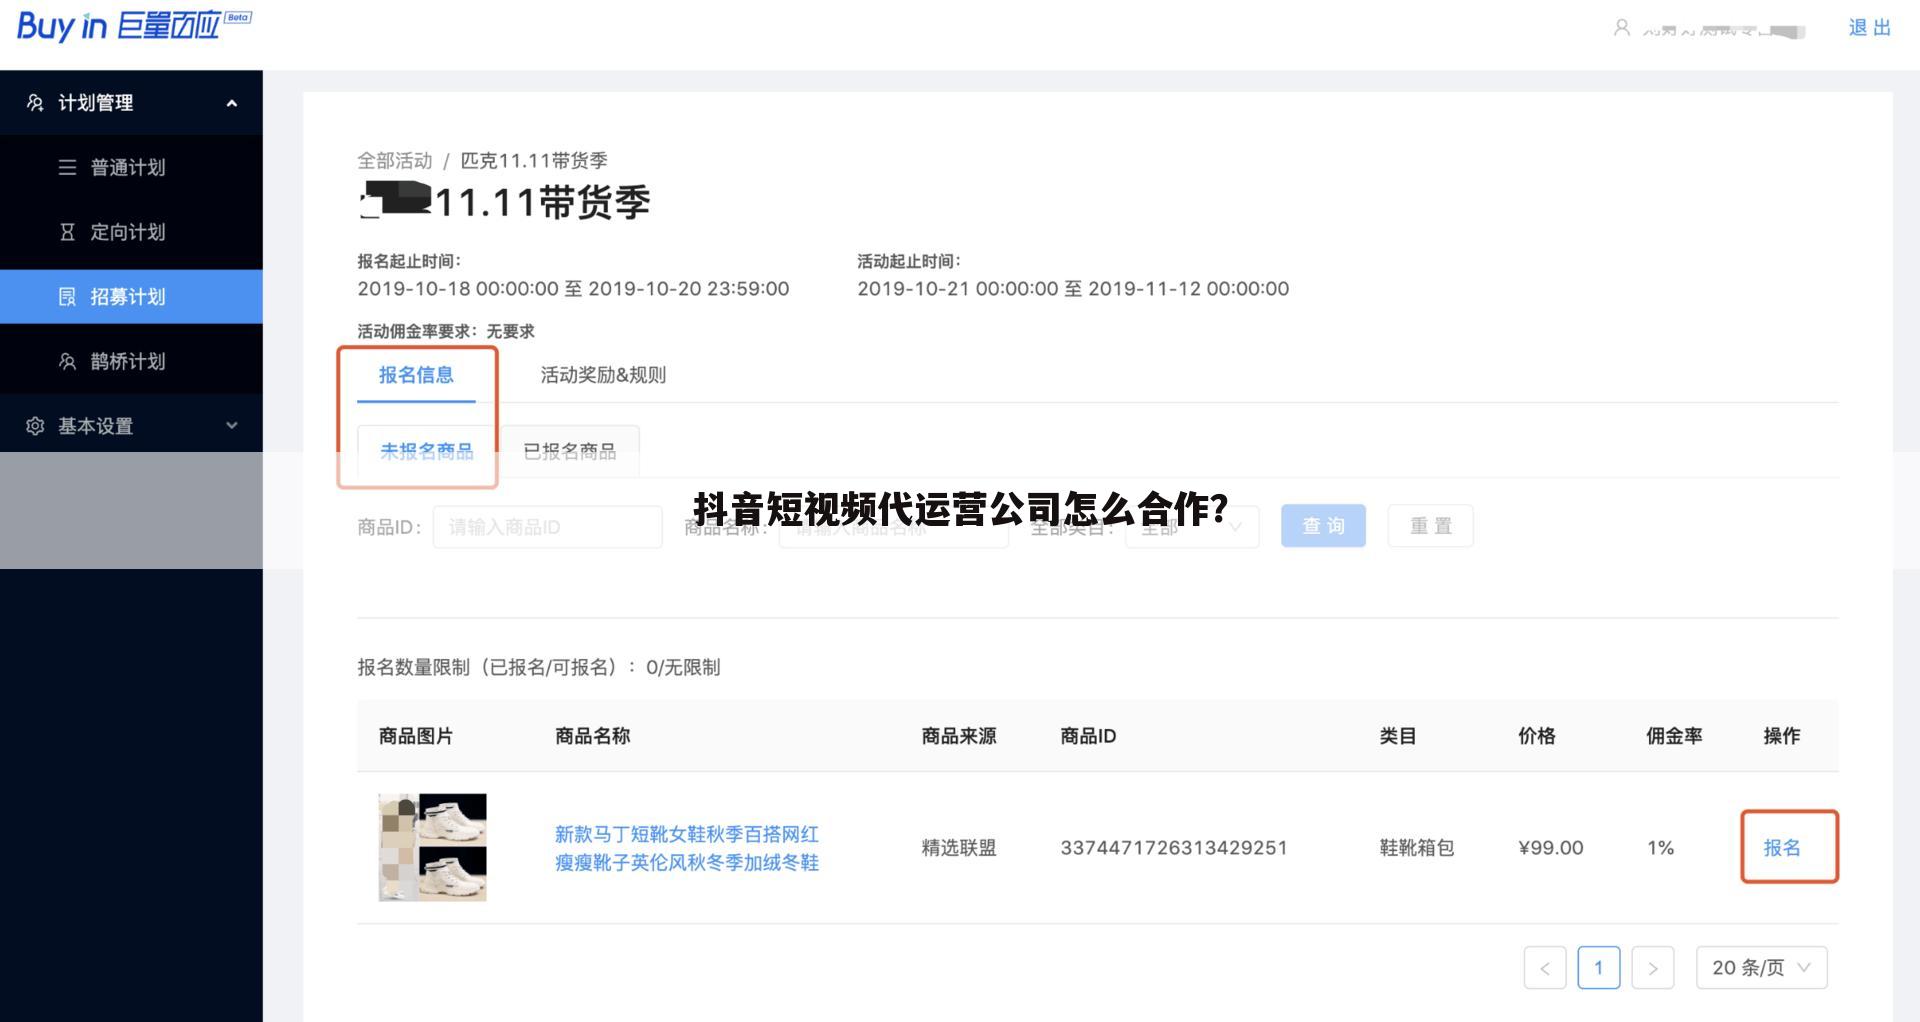Image resolution: width=1920 pixels, height=1022 pixels.
Task: Switch to 活动奖励&规则 tab
Action: coord(603,375)
